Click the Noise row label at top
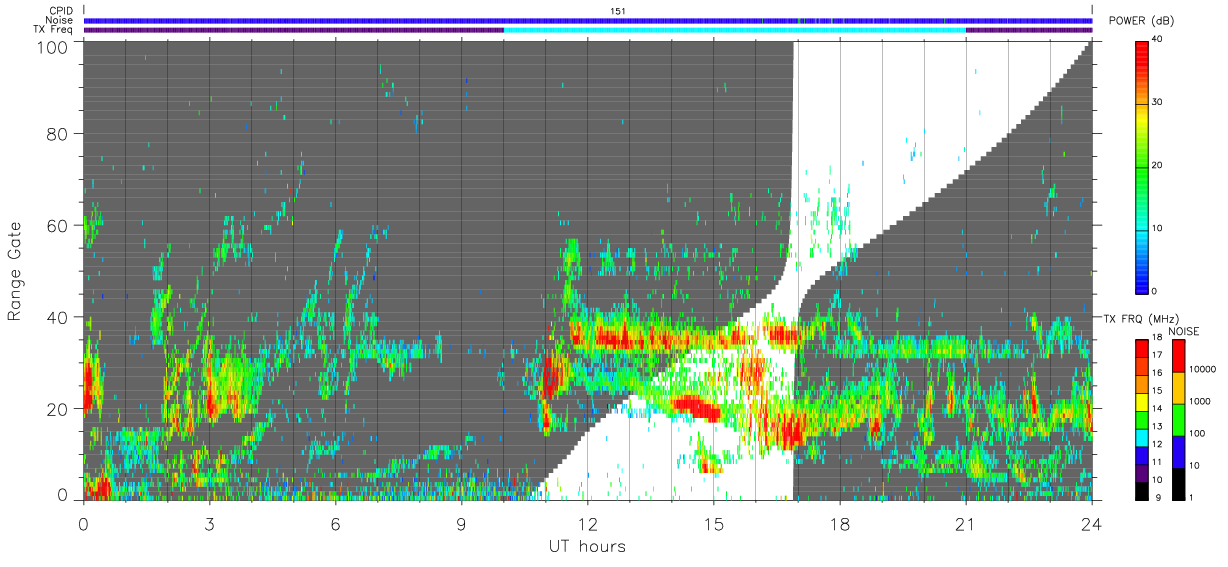 (60, 20)
